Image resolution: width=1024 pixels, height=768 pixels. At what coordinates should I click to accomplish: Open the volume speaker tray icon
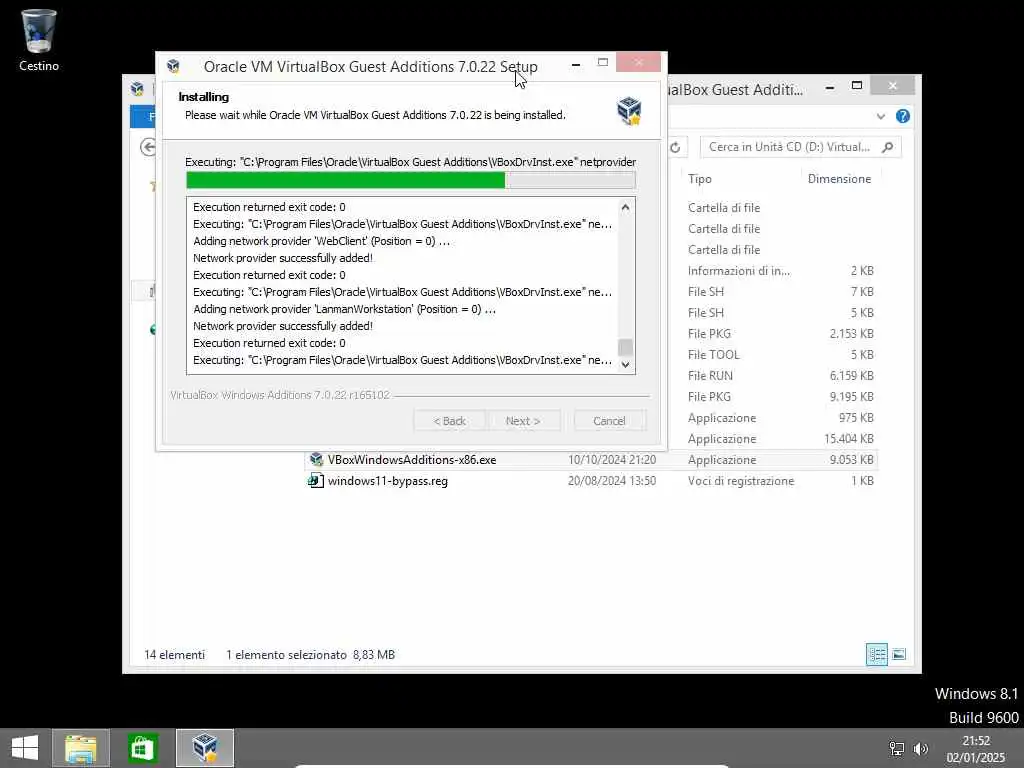click(921, 748)
